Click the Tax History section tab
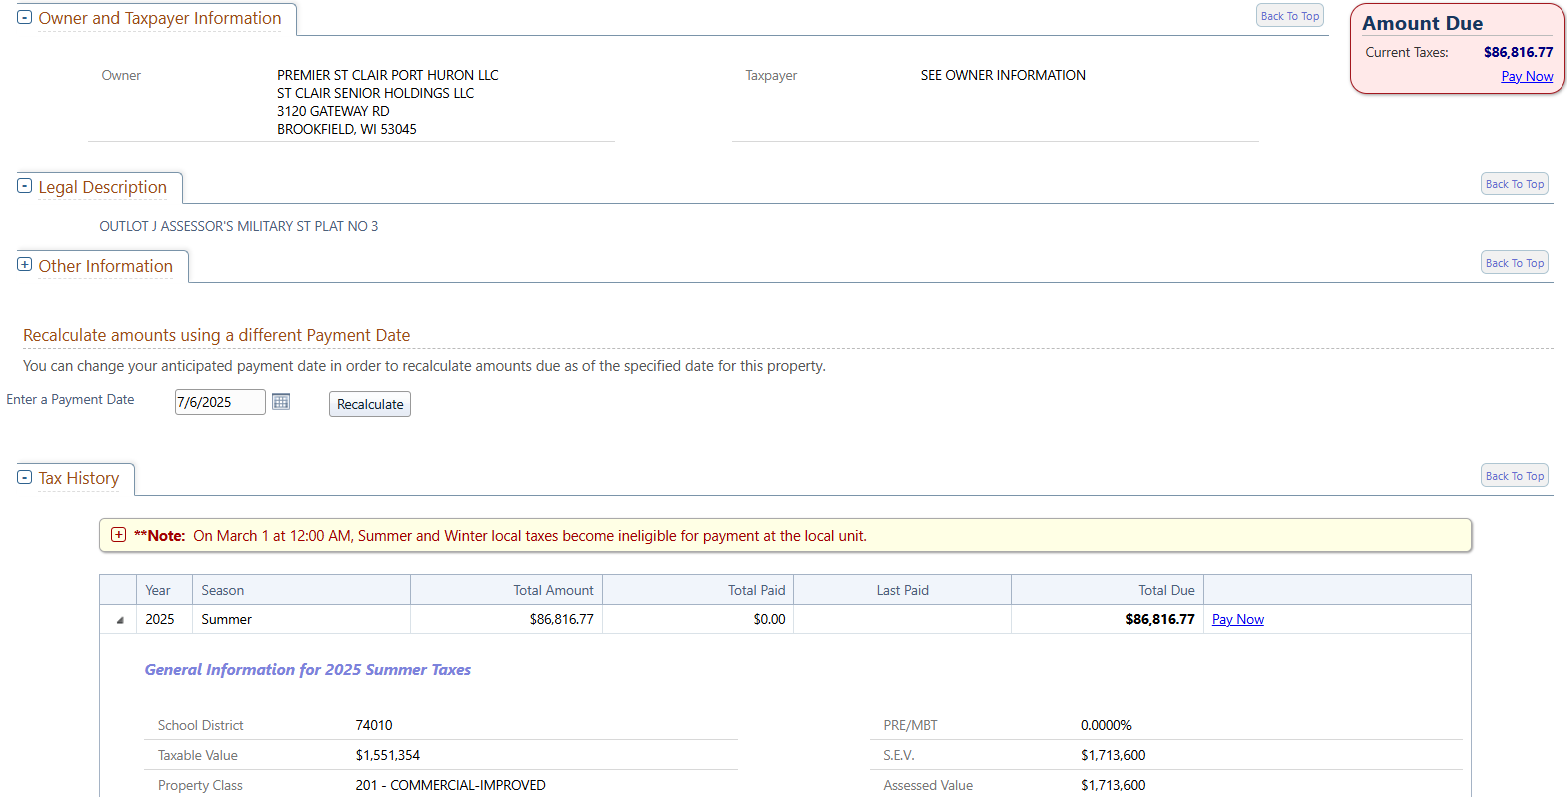Viewport: 1567px width, 797px height. pyautogui.click(x=78, y=478)
